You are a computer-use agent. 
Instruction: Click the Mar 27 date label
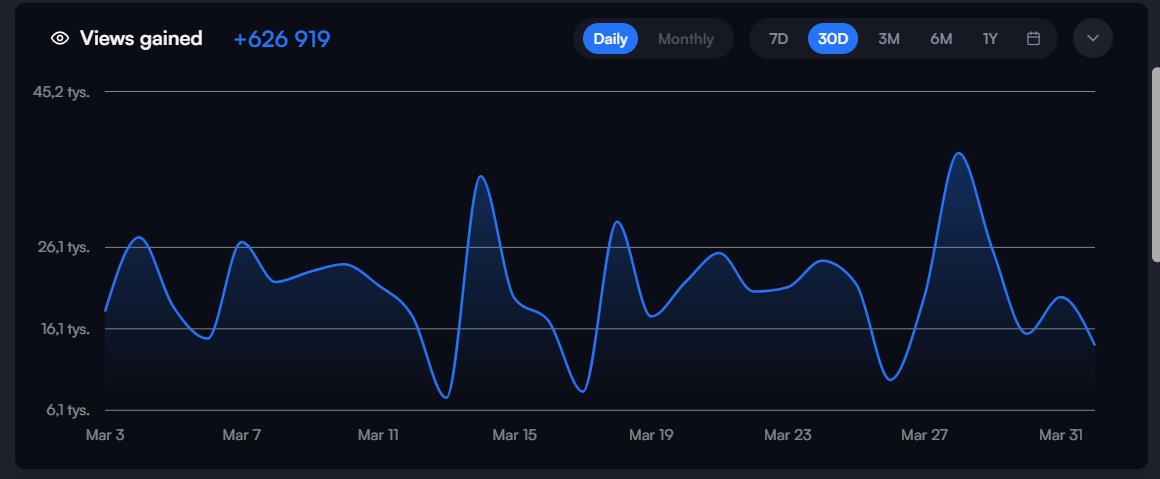[x=925, y=435]
